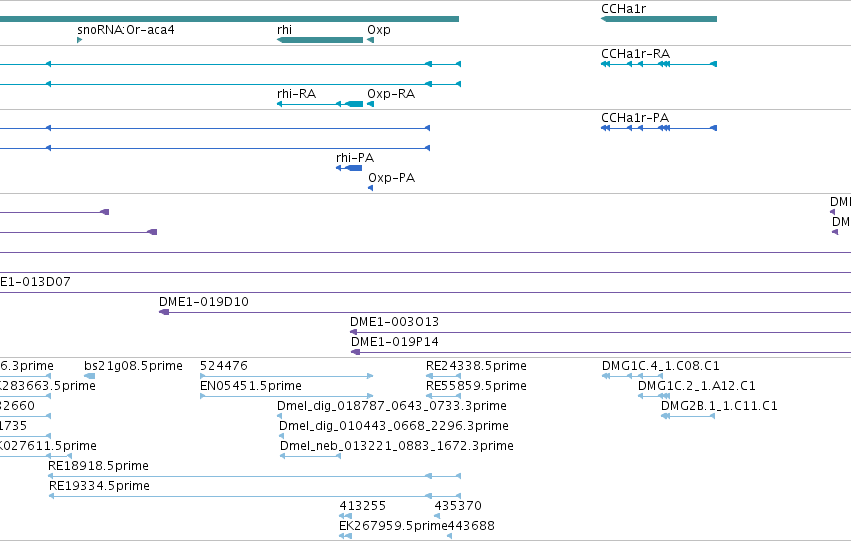Select the RE18918.5prime EST label

(98, 466)
